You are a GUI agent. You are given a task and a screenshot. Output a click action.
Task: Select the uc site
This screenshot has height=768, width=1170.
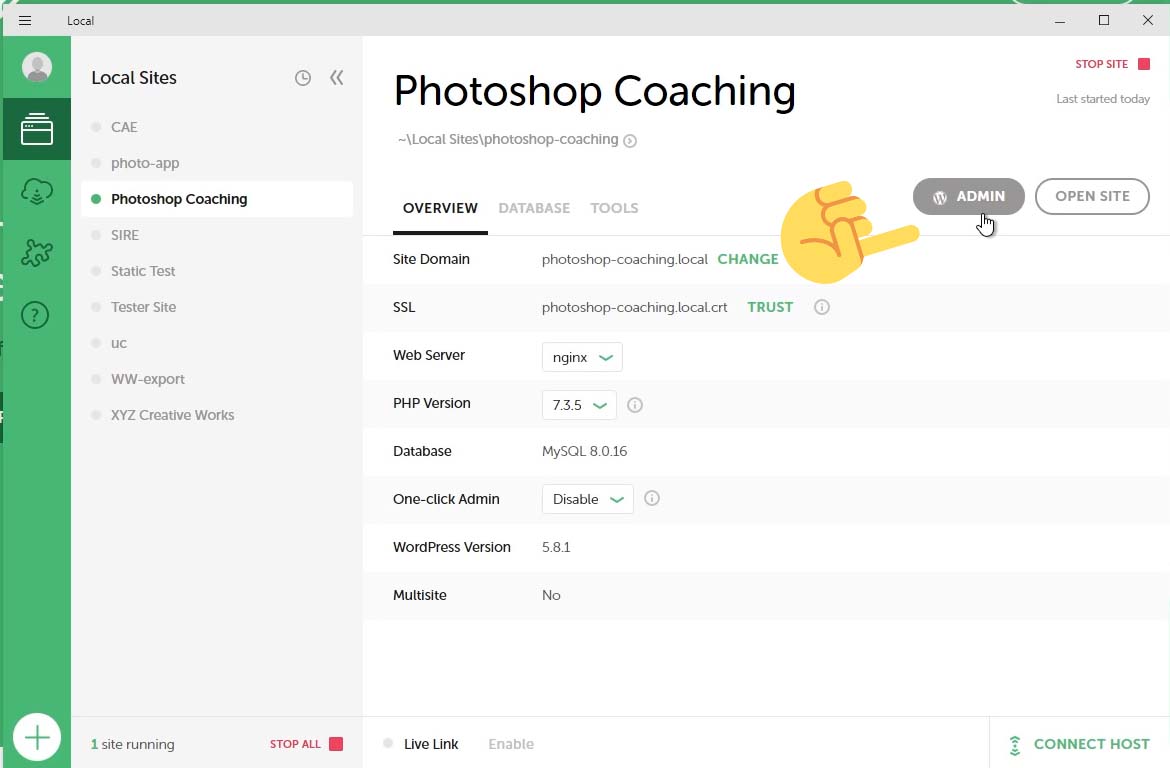tap(216, 343)
